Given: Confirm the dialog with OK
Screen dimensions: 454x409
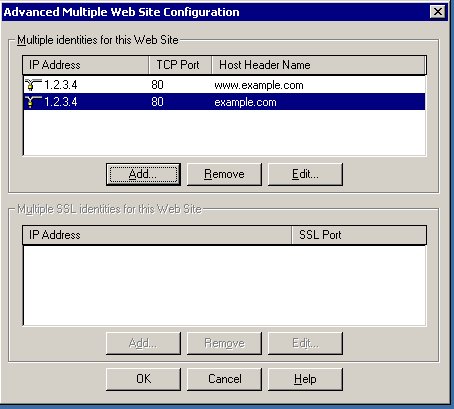Looking at the screenshot, I should [143, 379].
